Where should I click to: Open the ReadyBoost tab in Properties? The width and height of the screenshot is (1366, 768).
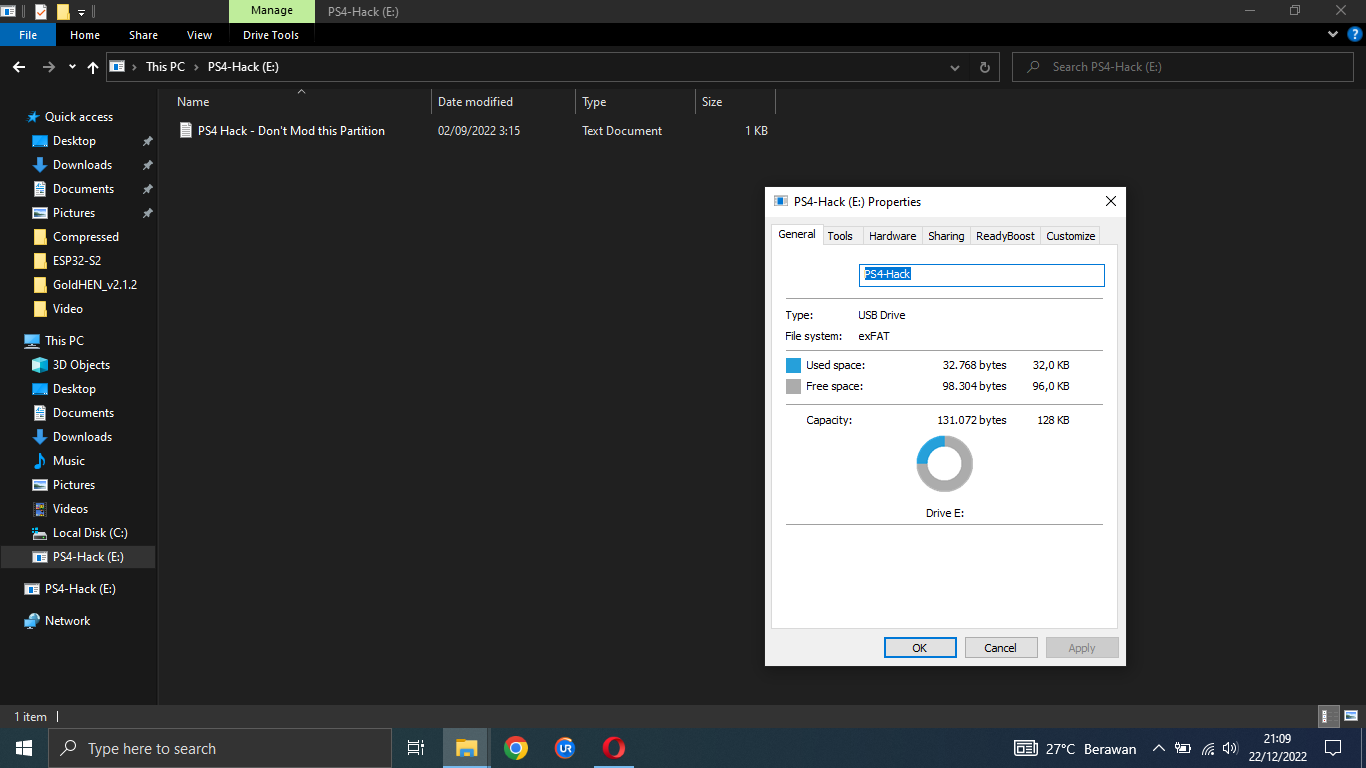pyautogui.click(x=1005, y=236)
